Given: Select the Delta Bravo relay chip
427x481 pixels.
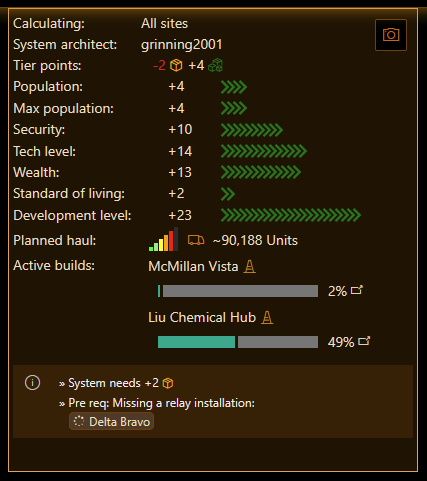Looking at the screenshot, I should [111, 422].
